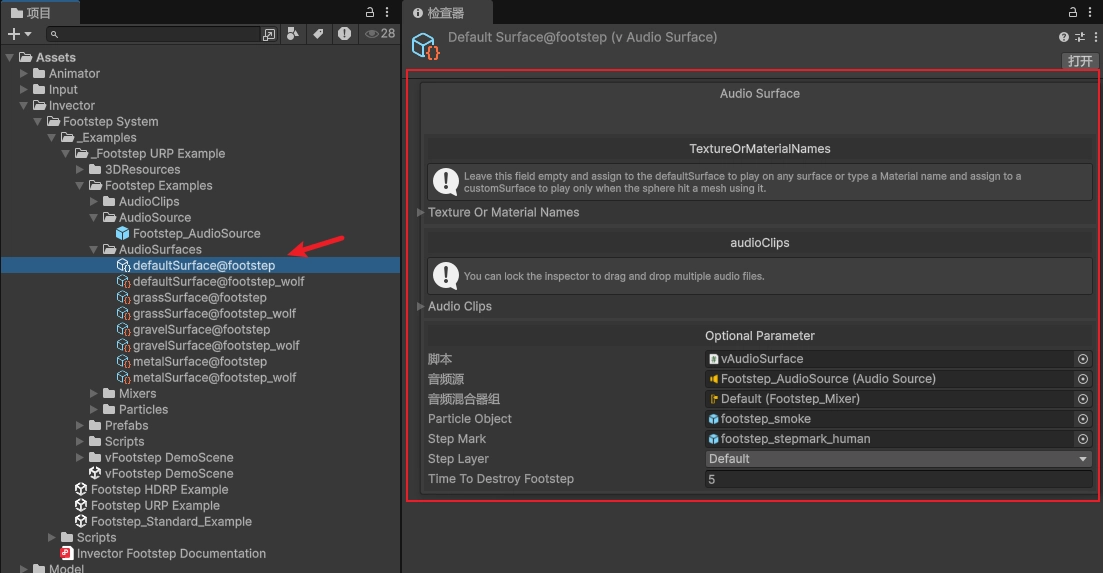Collapse the Assets root folder
Screen dimensions: 1103x573
pos(10,57)
